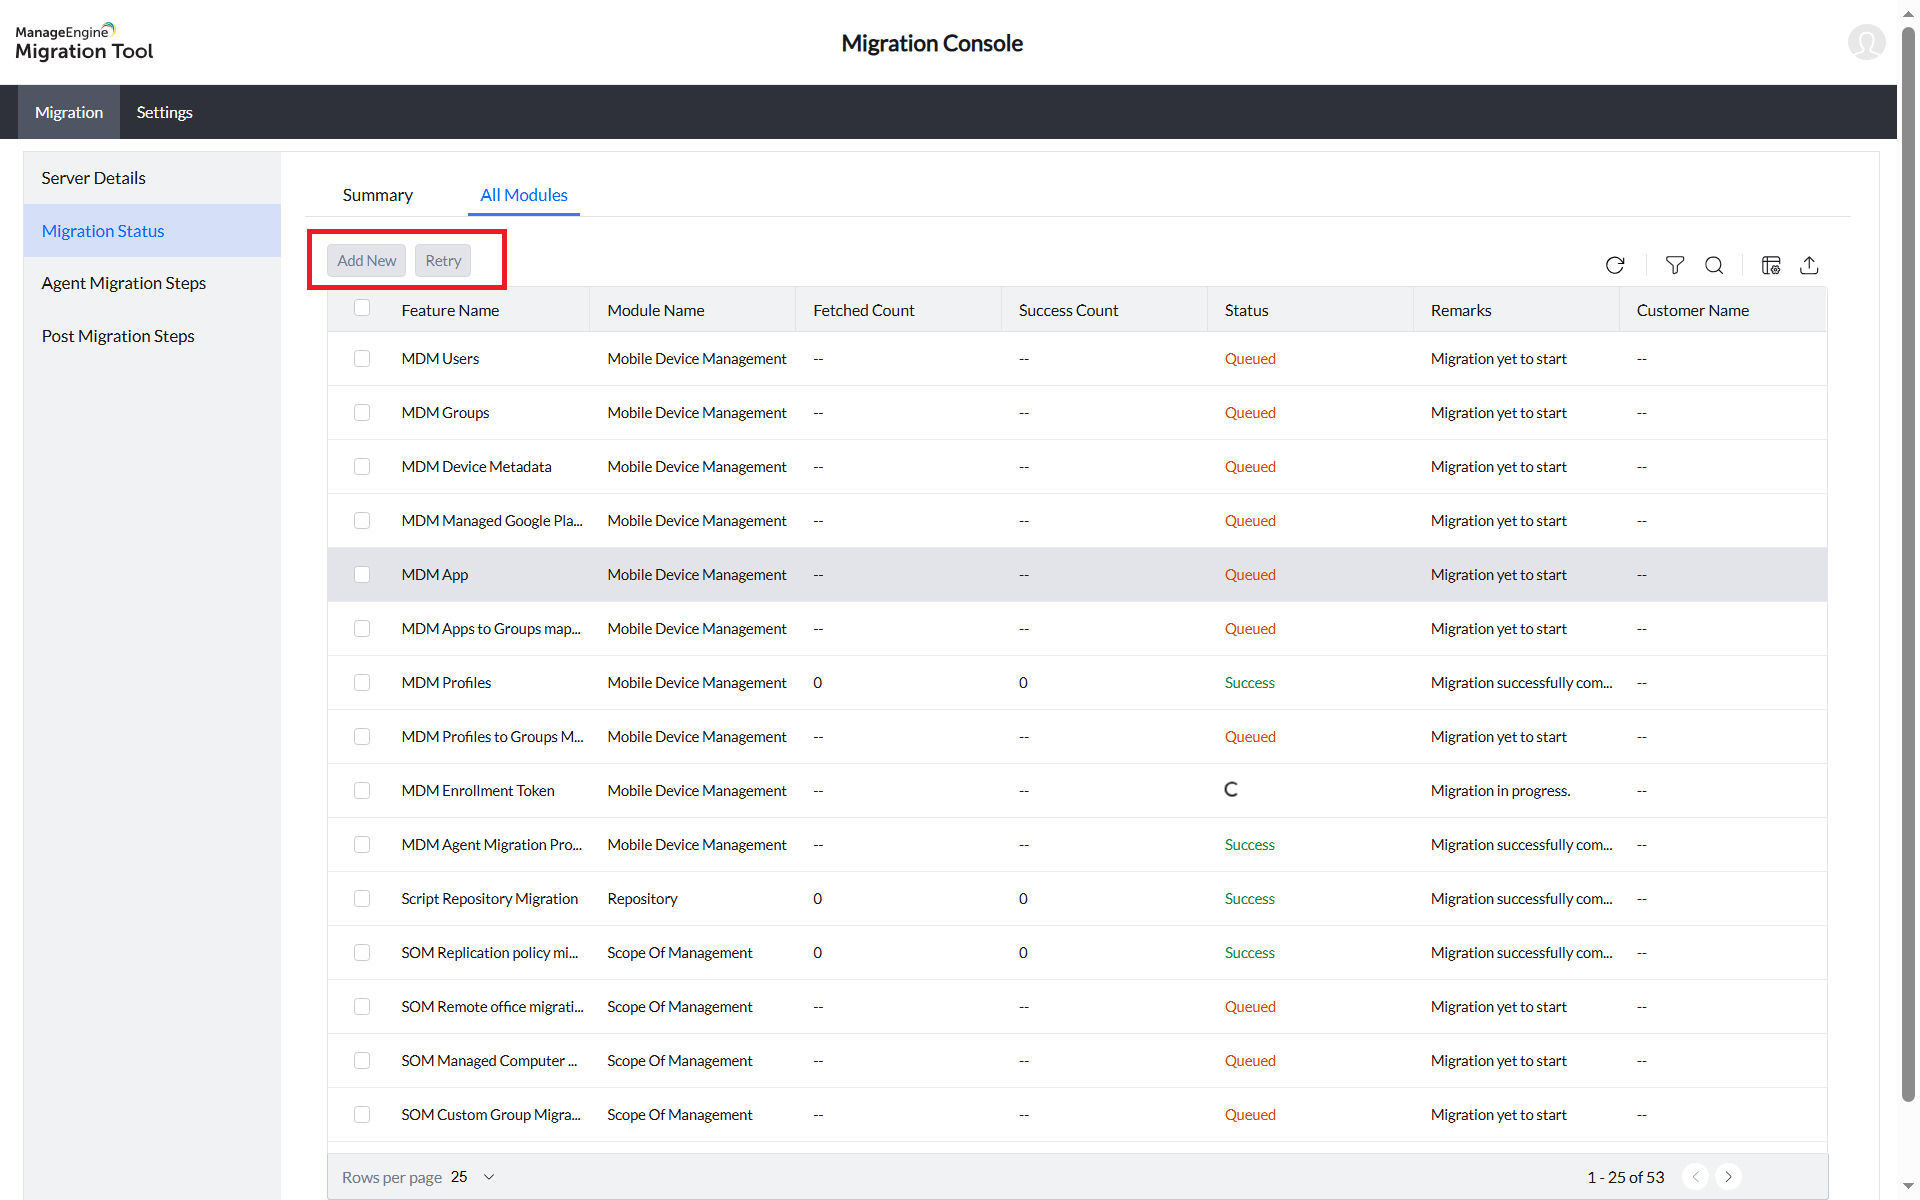Check MDM Managed Google Play row checkbox
Screen dimensions: 1920x1200
pos(362,521)
